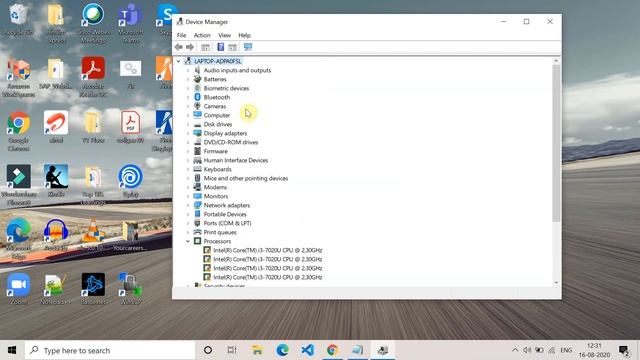
Task: Click the Forward arrow in Device Manager toolbar
Action: point(190,47)
